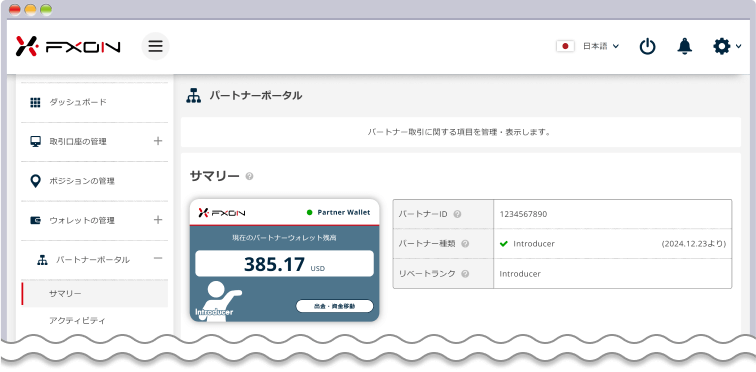The width and height of the screenshot is (756, 372).
Task: Click the Japan flag icon
Action: coord(565,46)
